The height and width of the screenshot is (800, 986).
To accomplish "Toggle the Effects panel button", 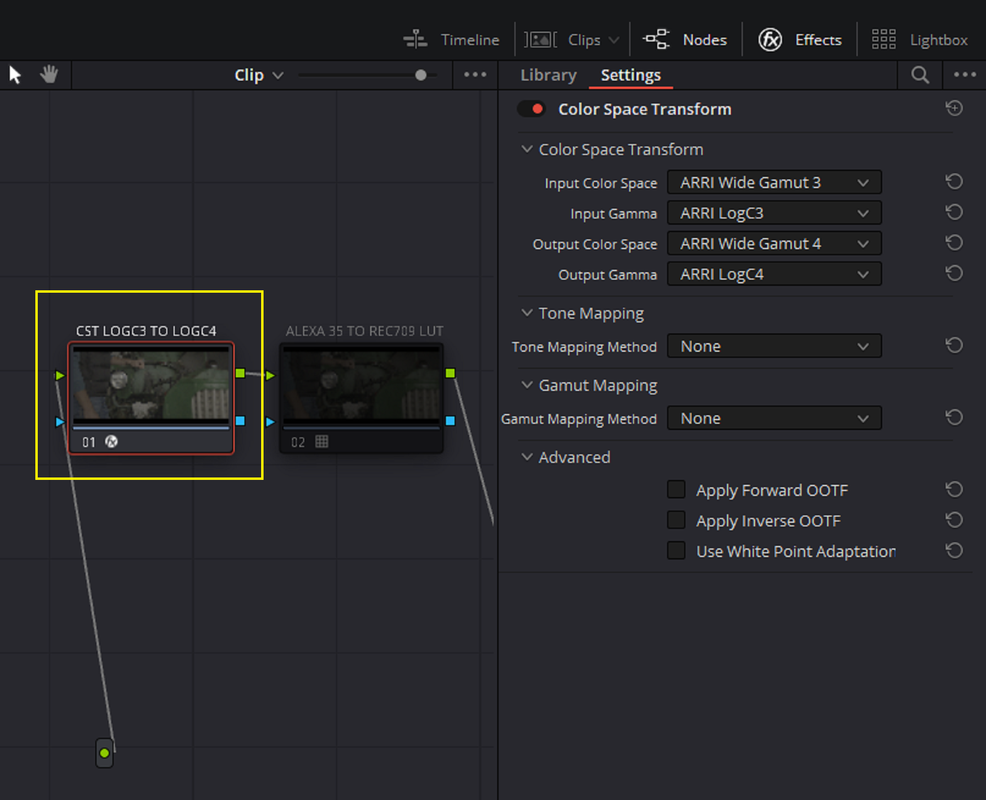I will point(800,40).
